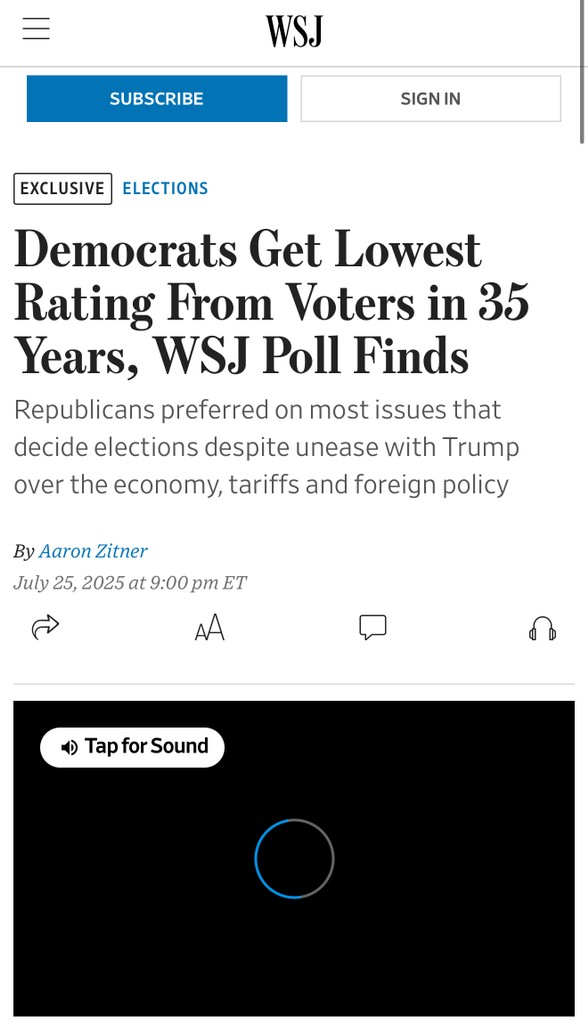Viewport: 588px width, 1024px height.
Task: Click the blue Subscribe button
Action: tap(157, 99)
